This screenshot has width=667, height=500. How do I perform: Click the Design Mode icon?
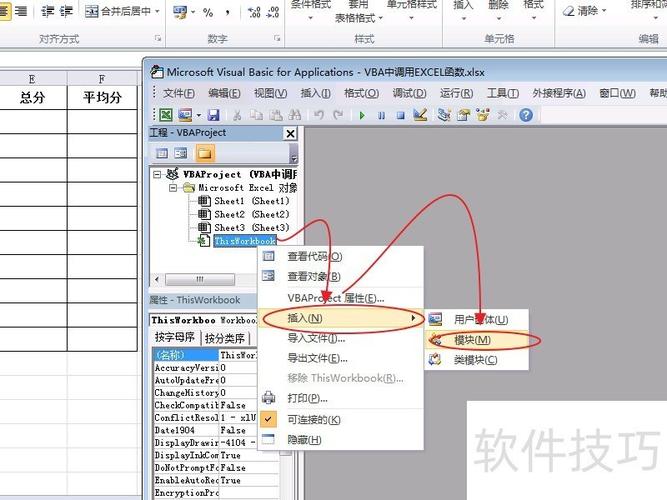click(x=420, y=115)
